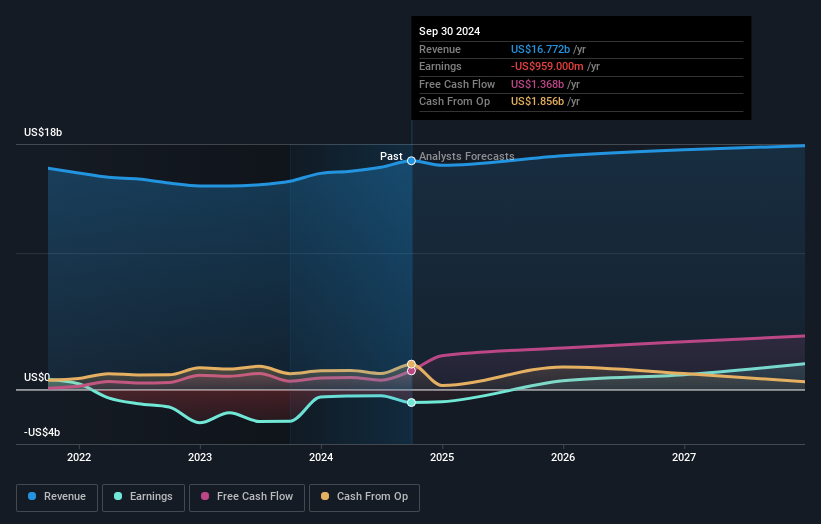821x524 pixels.
Task: Click the 2027 x-axis label
Action: 684,458
